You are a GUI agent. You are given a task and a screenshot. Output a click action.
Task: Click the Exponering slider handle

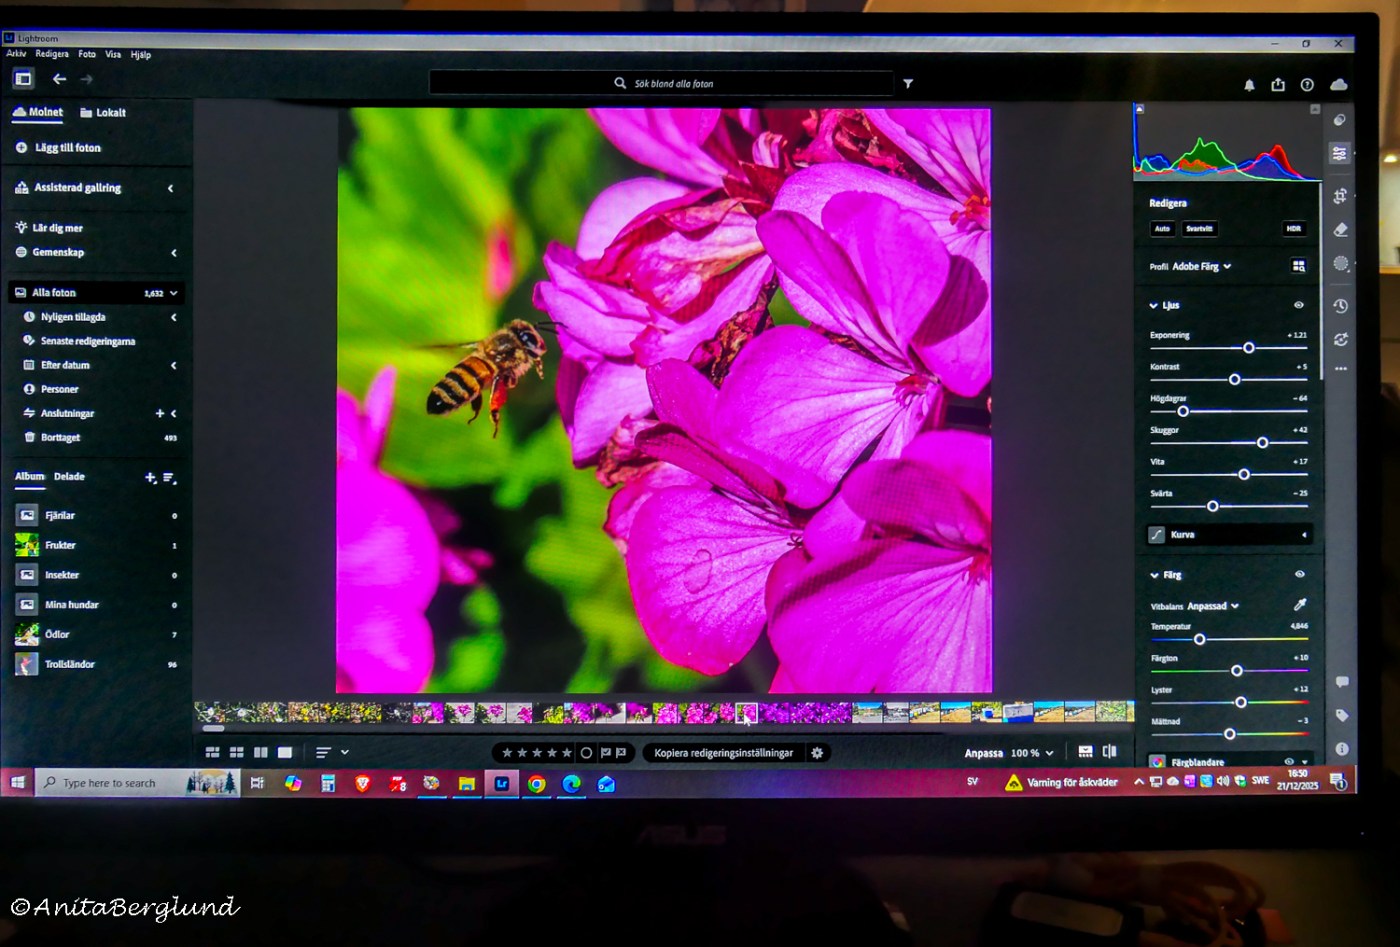point(1248,348)
